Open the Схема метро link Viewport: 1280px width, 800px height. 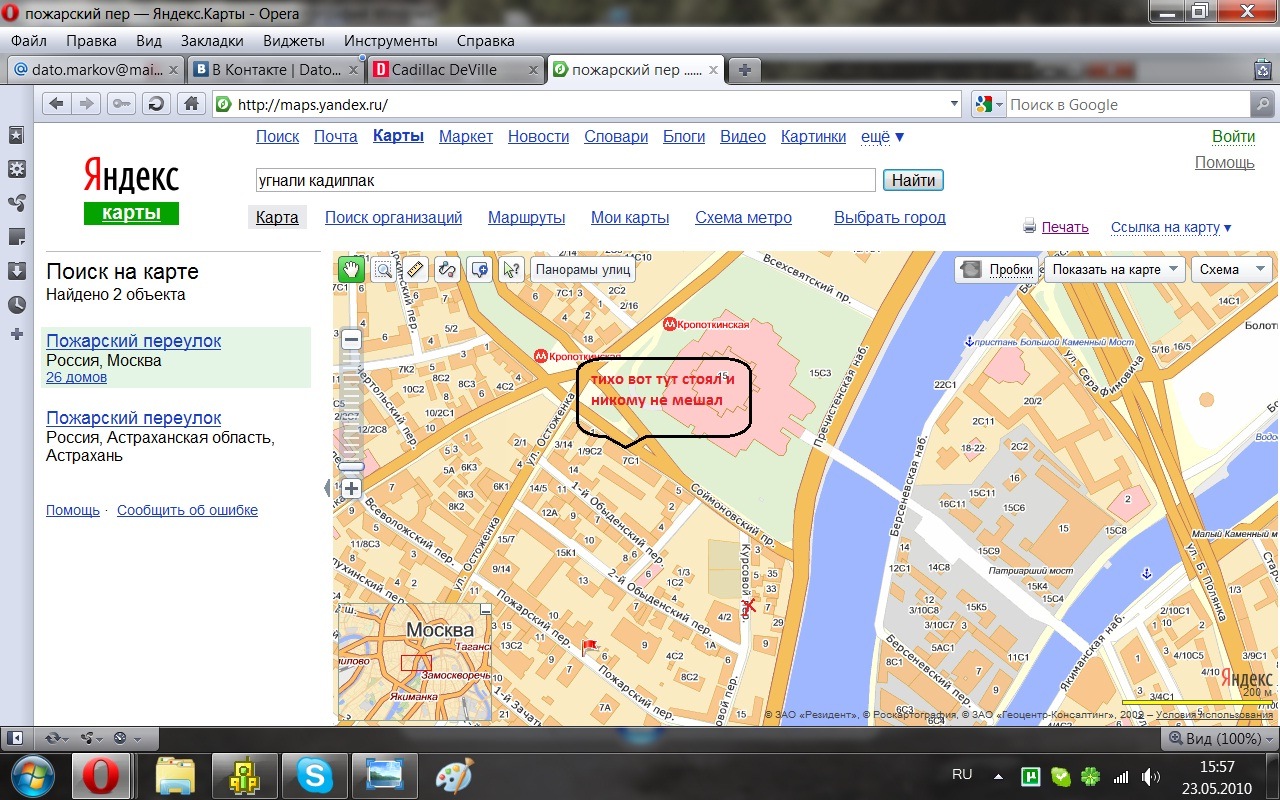coord(743,217)
